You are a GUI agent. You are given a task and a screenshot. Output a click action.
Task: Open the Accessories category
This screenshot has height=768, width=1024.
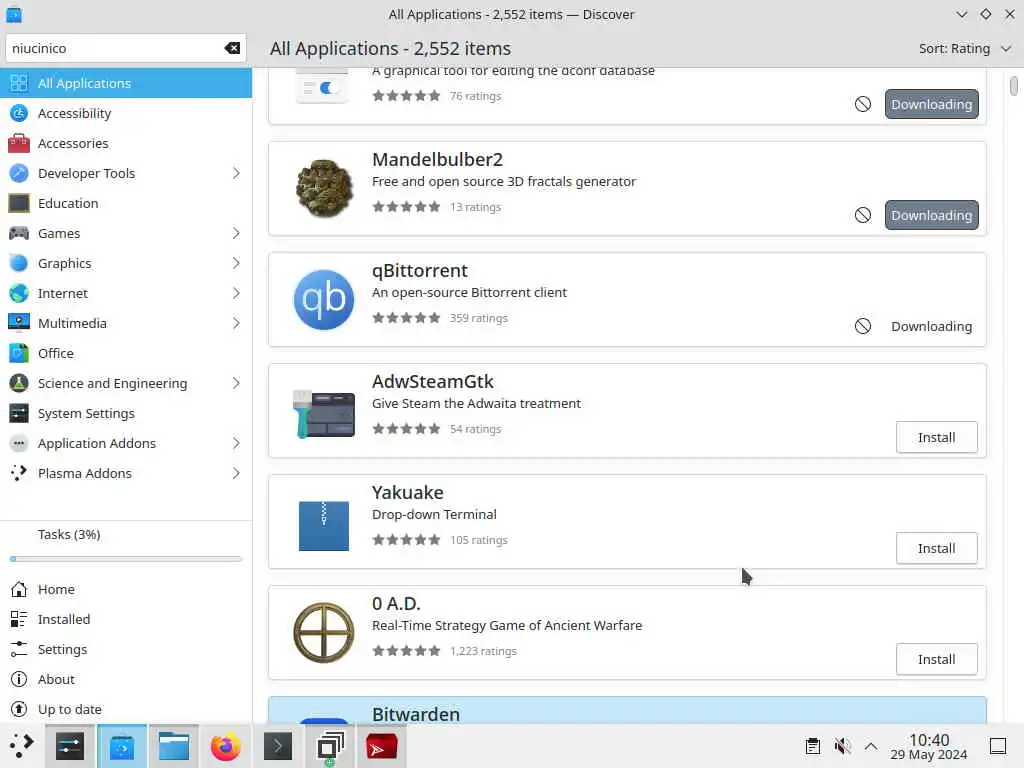[126, 144]
